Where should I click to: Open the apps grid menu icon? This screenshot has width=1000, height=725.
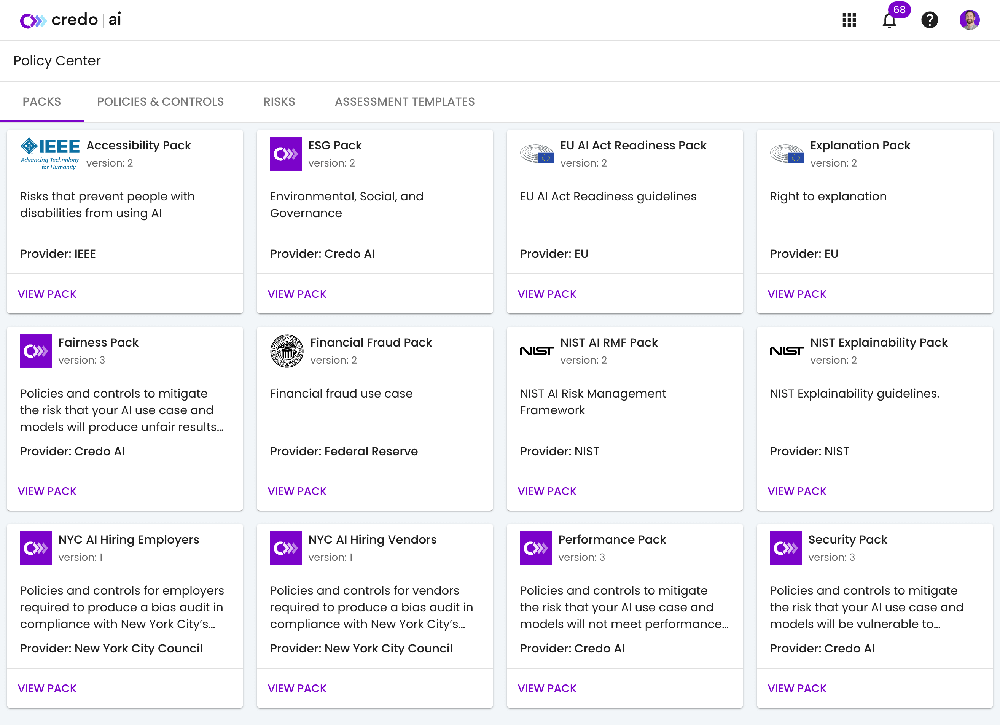(x=849, y=20)
